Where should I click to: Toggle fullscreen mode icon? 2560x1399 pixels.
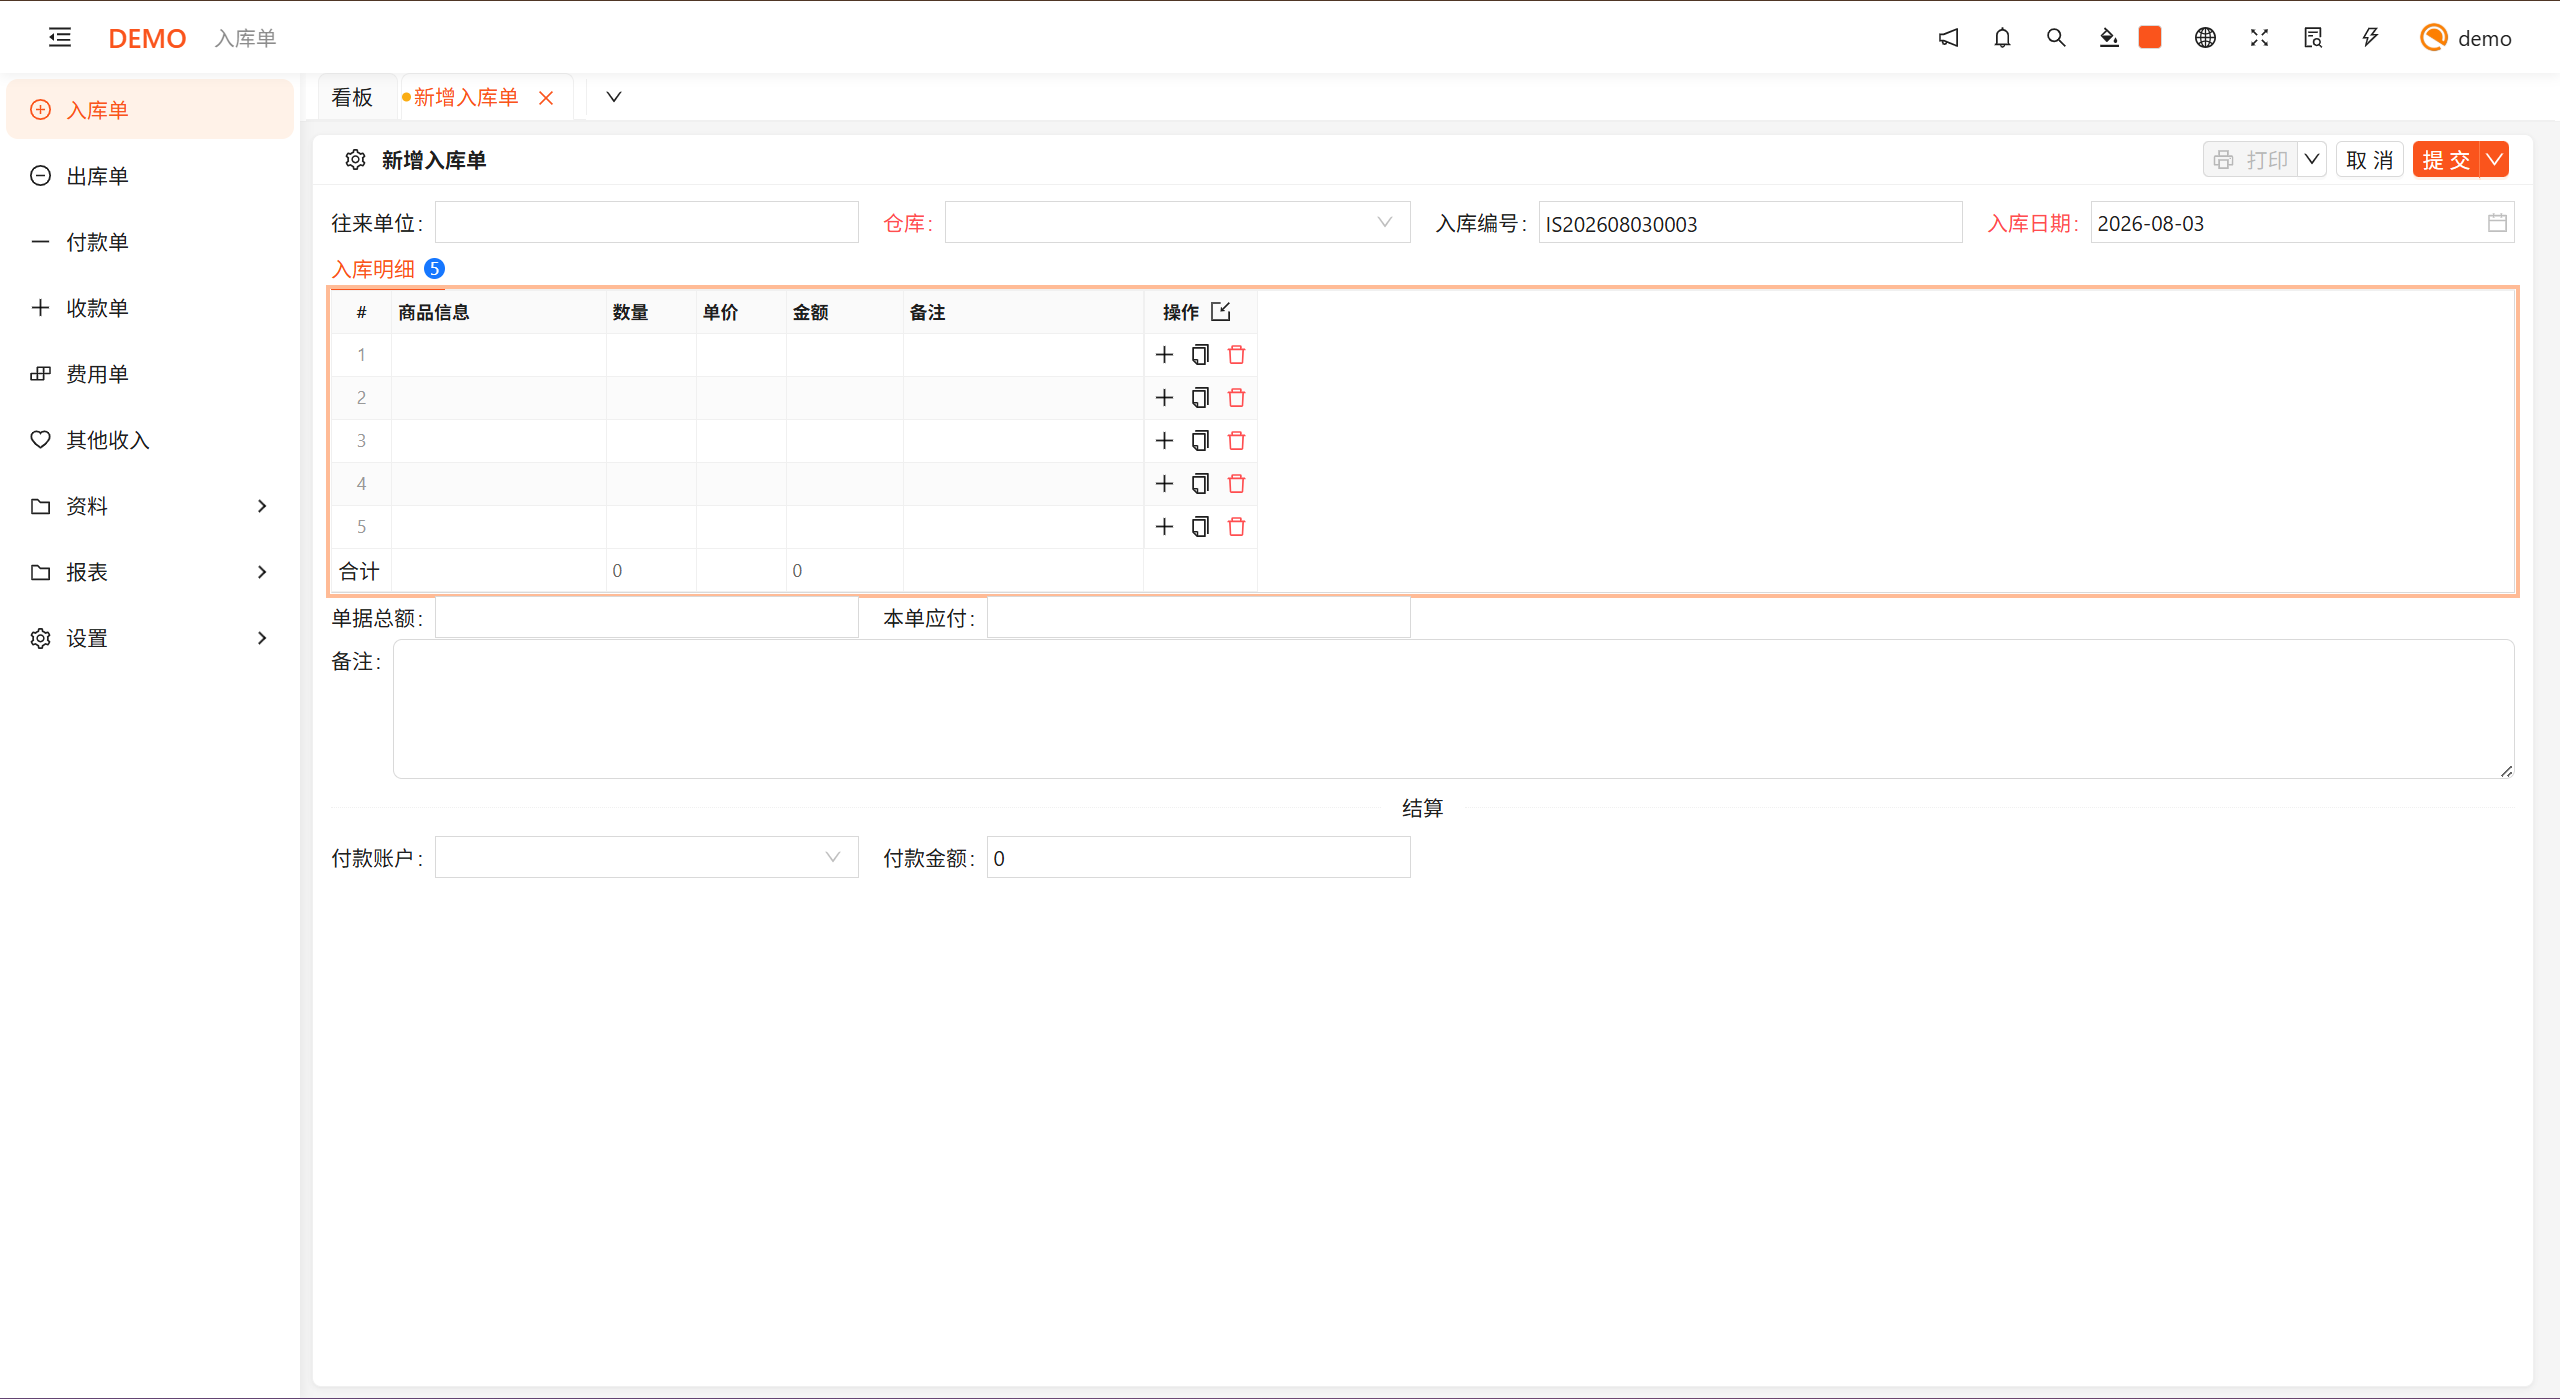(x=2259, y=38)
